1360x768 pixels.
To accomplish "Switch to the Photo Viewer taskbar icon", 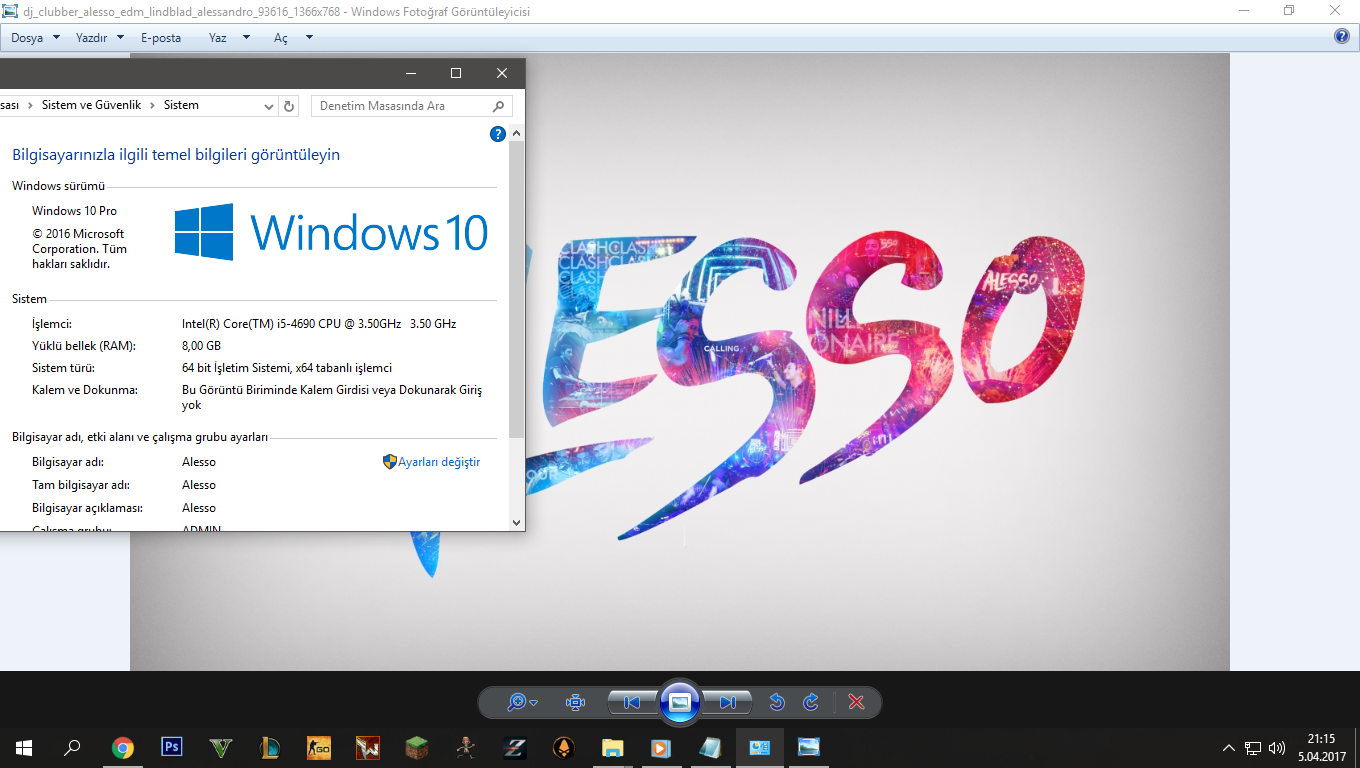I will [x=808, y=747].
